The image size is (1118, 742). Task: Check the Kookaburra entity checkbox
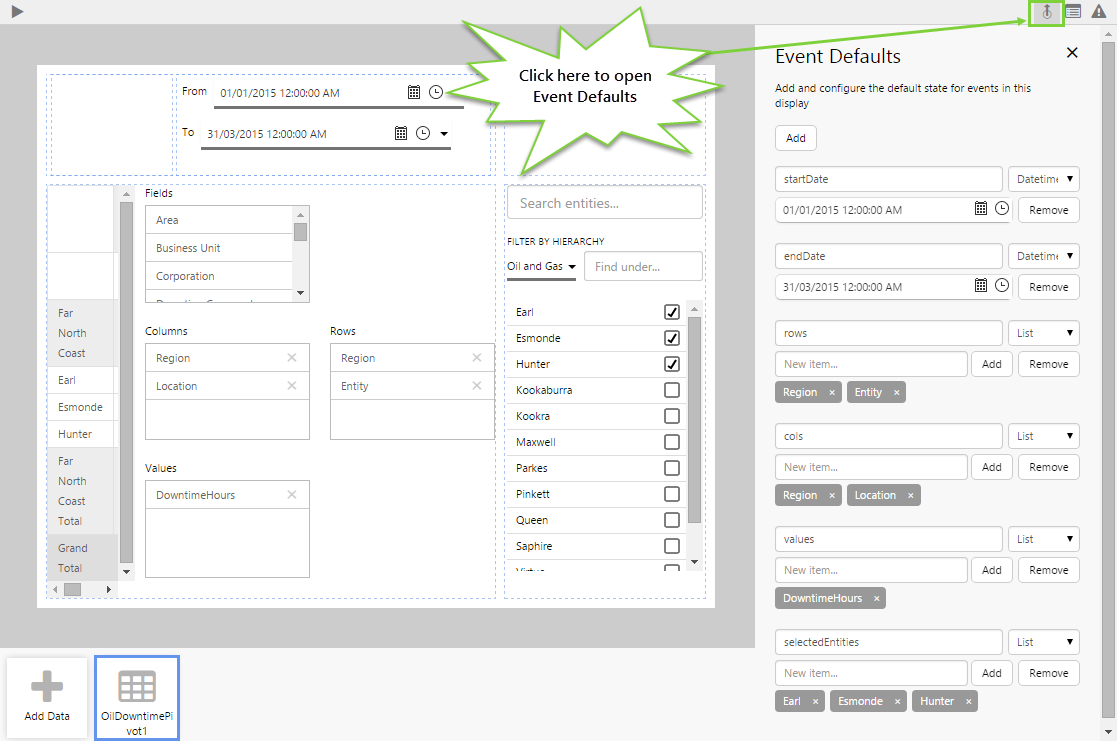(x=672, y=390)
